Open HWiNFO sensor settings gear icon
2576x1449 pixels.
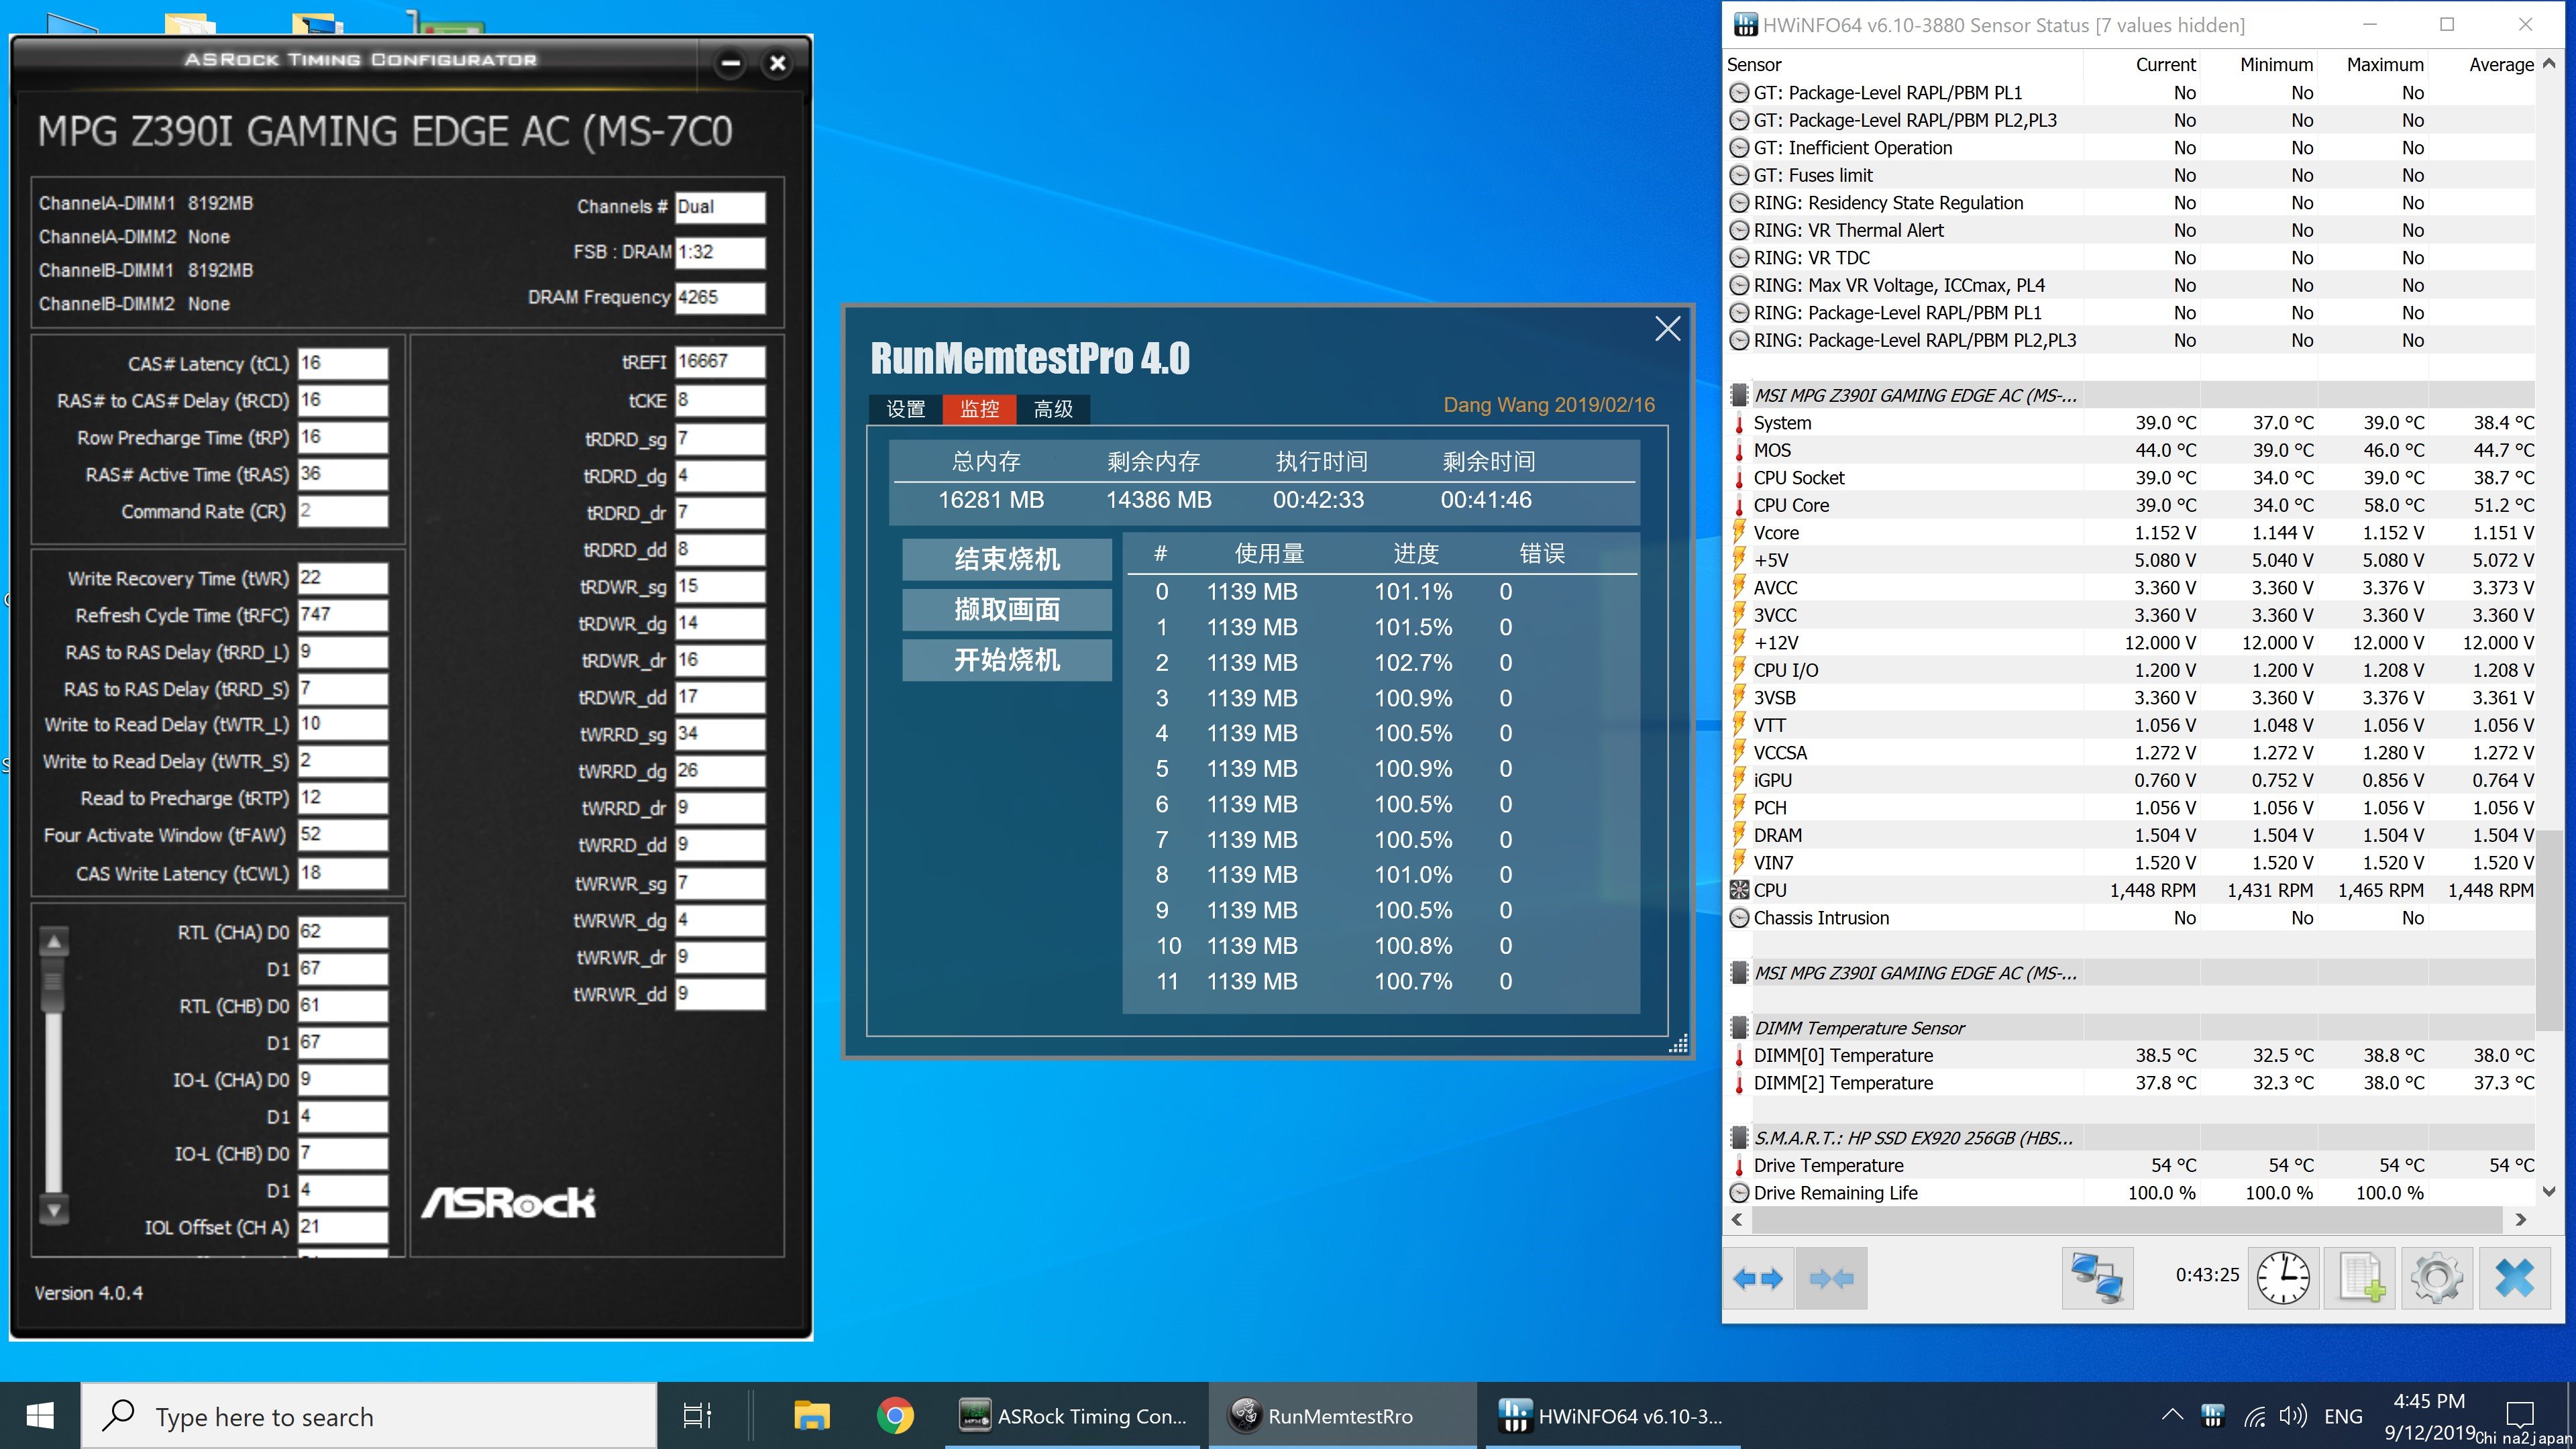pyautogui.click(x=2437, y=1278)
